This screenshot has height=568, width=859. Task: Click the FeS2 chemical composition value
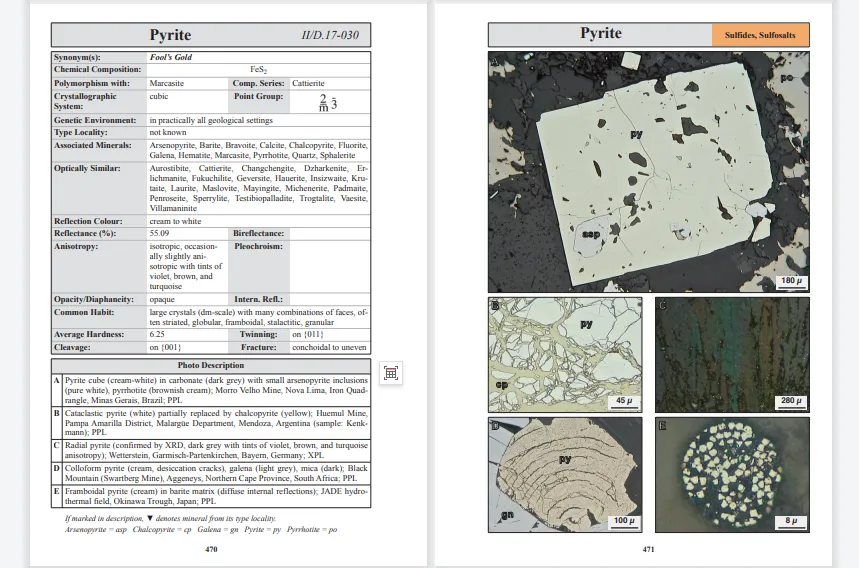257,70
